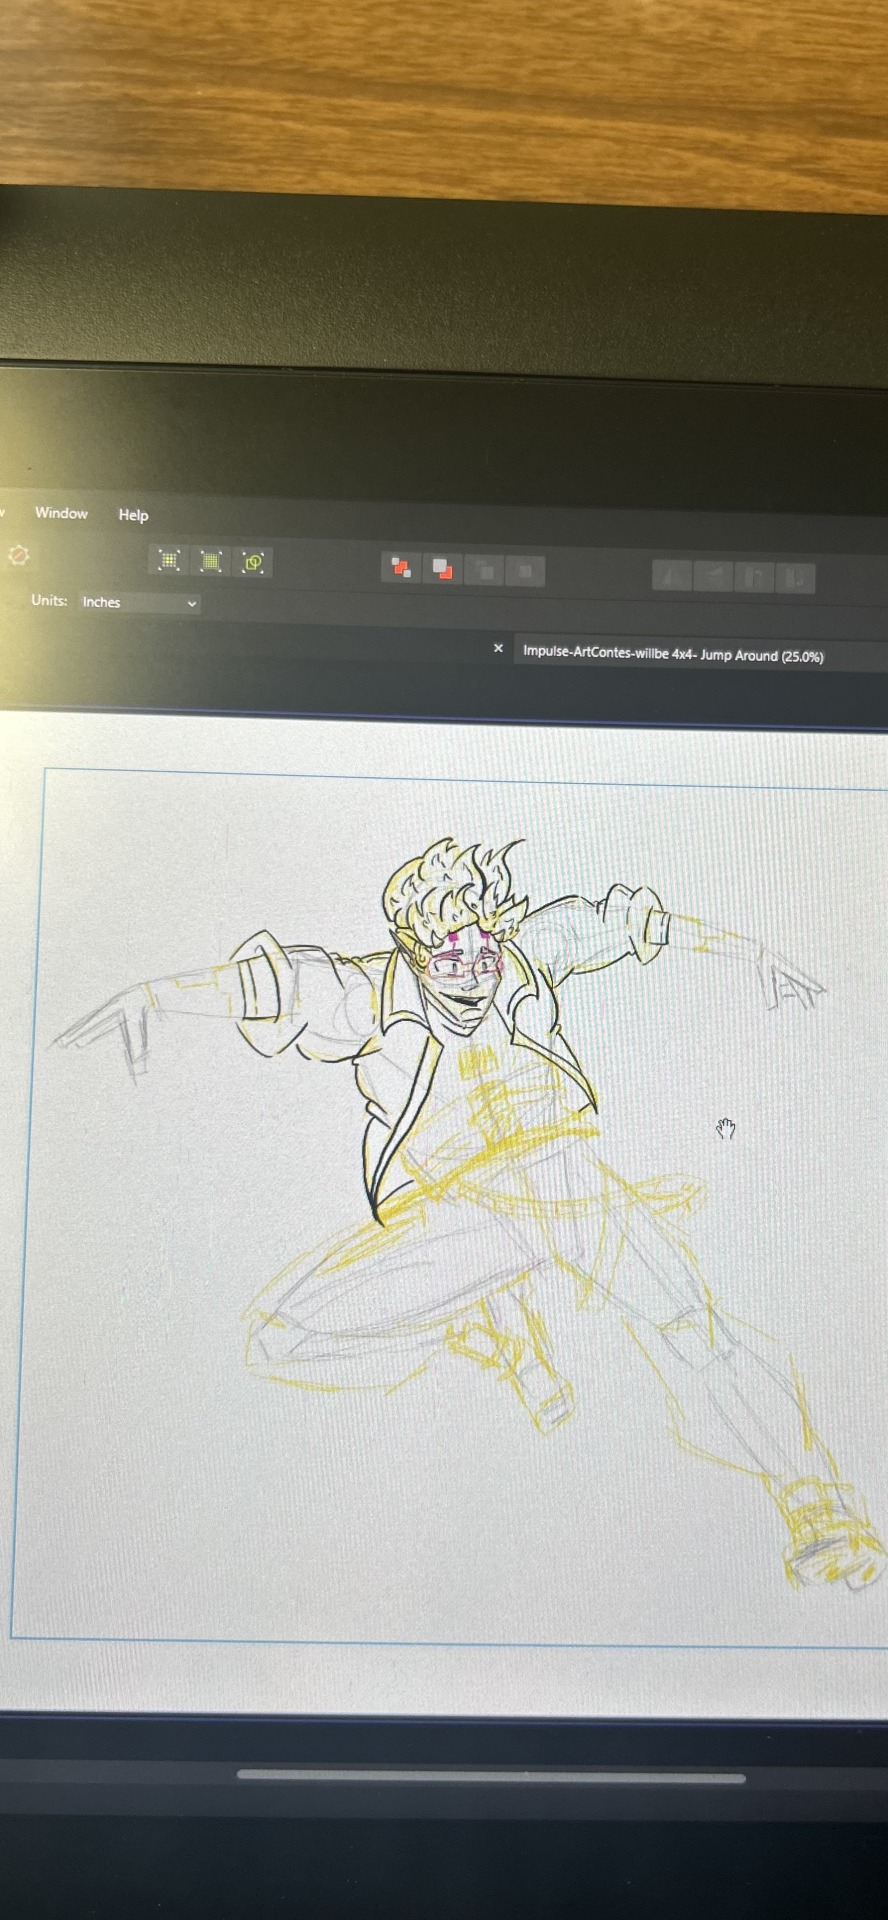Screen dimensions: 888x1920
Task: Click the dimmed Move to Front arrange icon
Action: 526,572
